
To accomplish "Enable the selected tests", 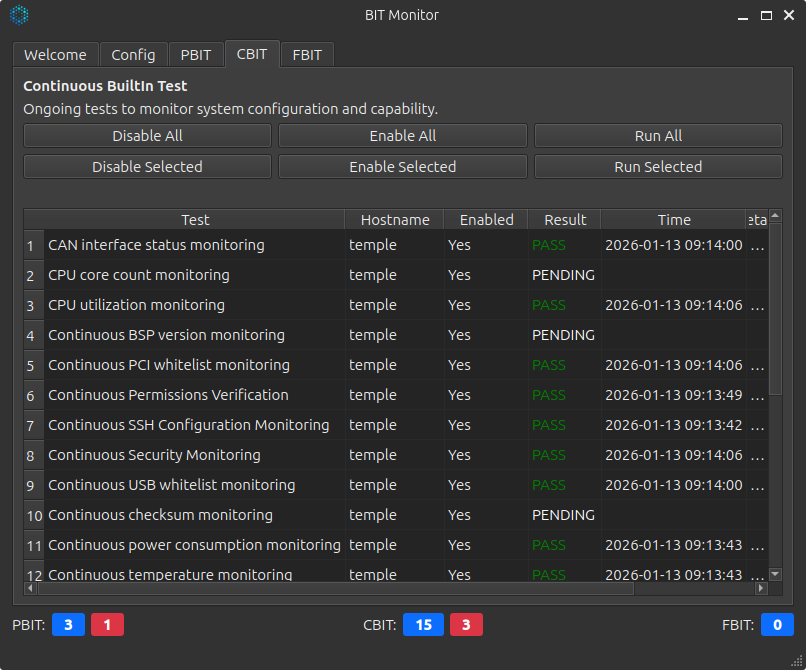I will pos(402,166).
